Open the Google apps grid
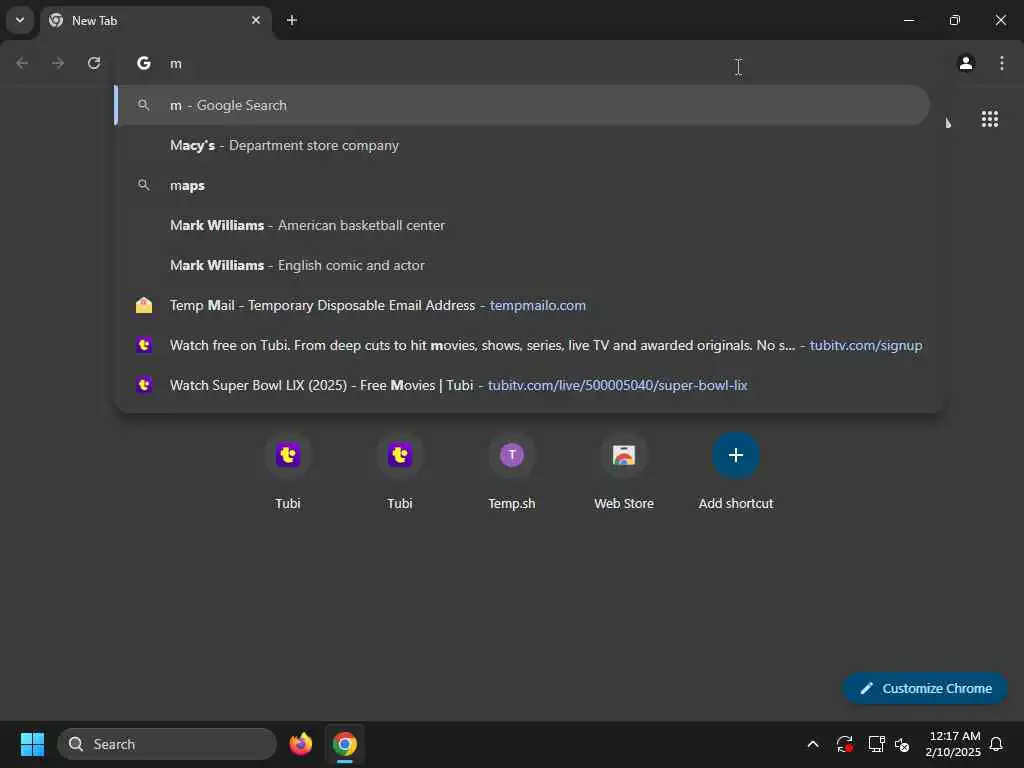 pos(989,119)
